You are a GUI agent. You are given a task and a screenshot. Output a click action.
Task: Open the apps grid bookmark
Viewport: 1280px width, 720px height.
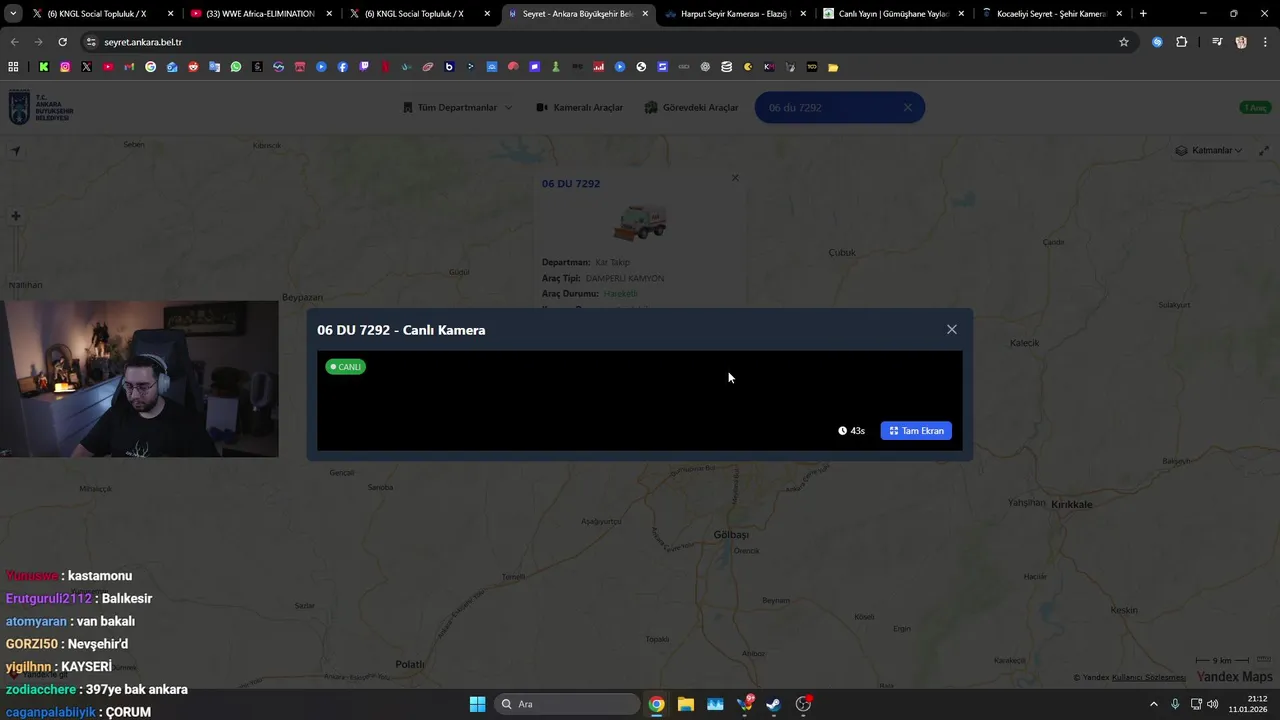[13, 67]
